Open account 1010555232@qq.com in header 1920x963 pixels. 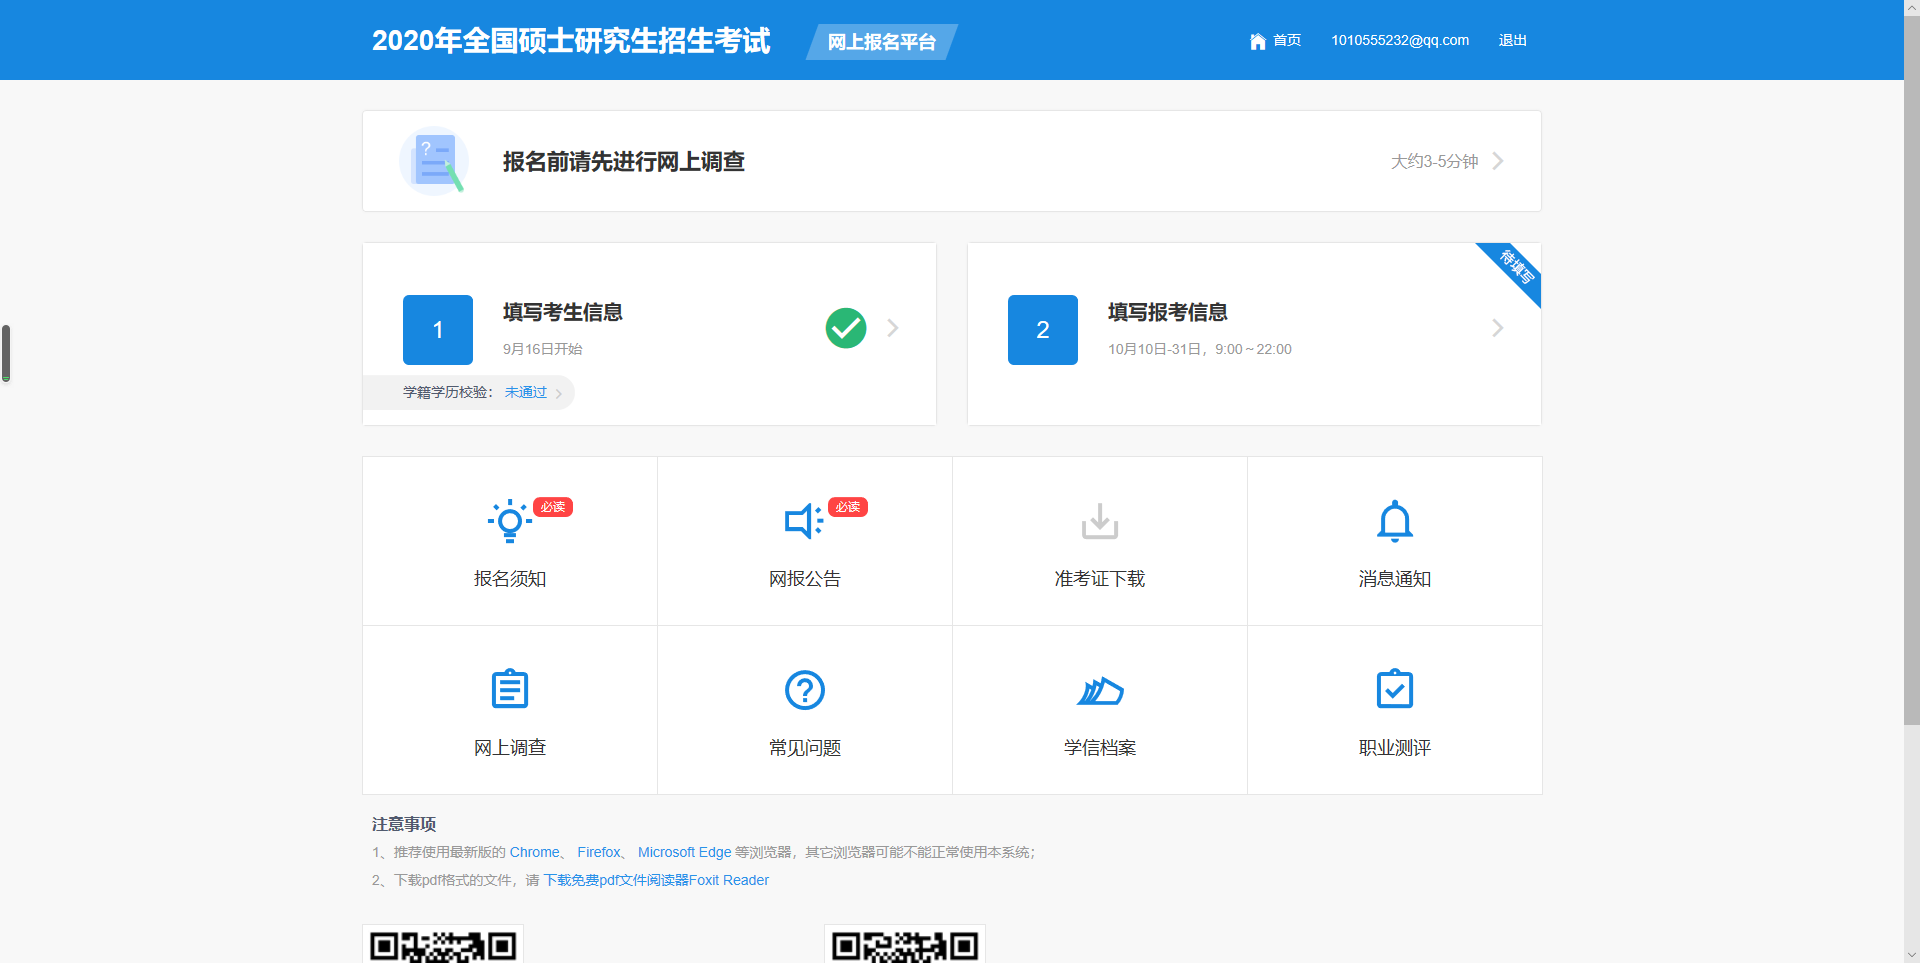pos(1399,41)
